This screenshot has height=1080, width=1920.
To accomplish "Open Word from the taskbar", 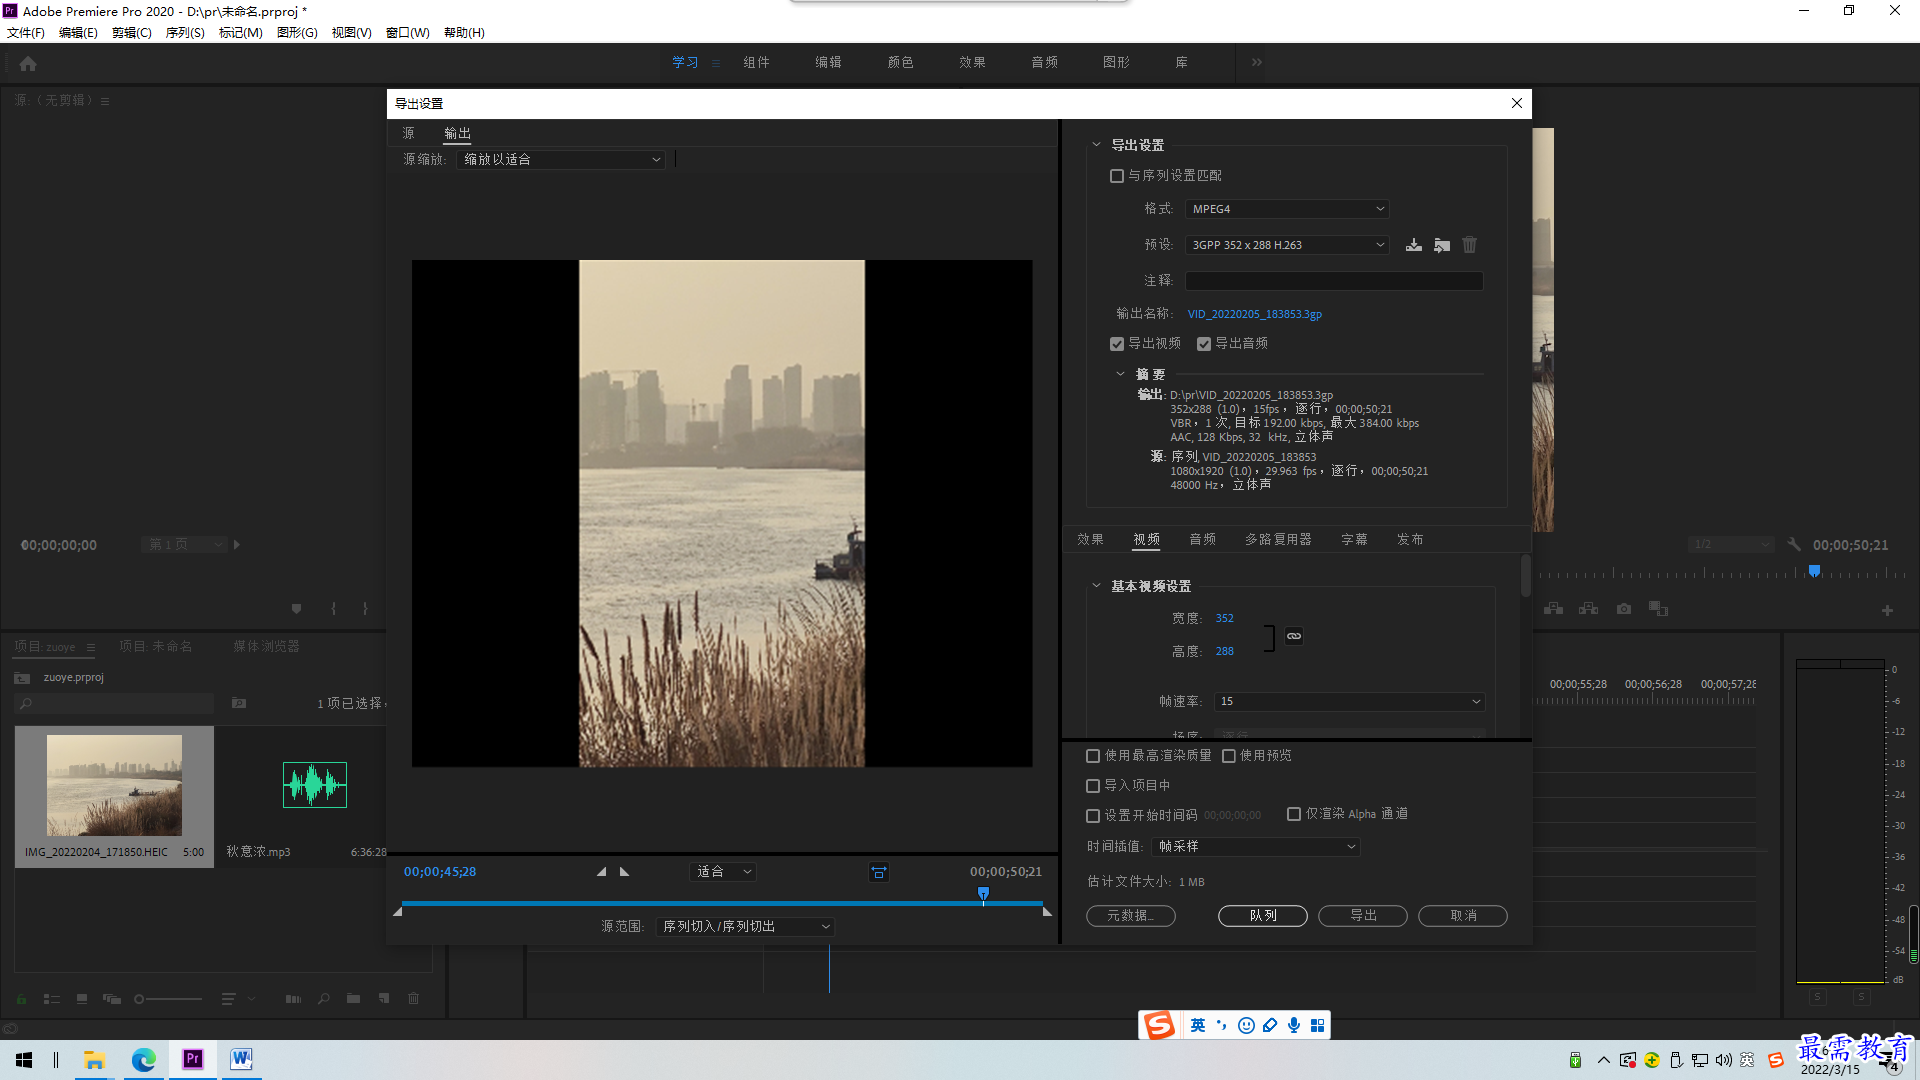I will (x=241, y=1059).
